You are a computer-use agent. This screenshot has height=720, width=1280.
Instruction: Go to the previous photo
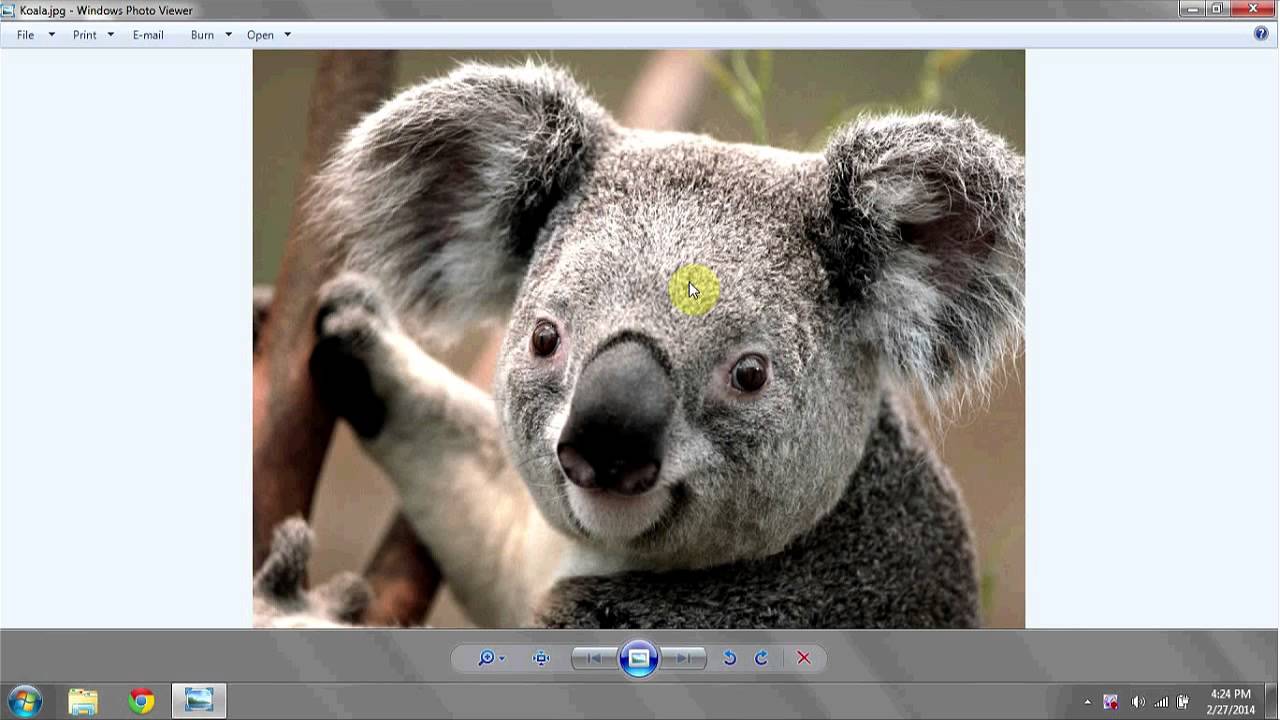(593, 658)
